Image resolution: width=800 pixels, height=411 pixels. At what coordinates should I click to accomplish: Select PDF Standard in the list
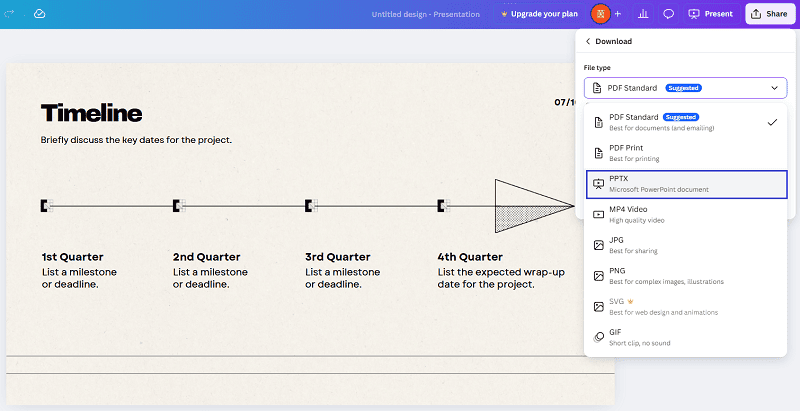coord(685,122)
